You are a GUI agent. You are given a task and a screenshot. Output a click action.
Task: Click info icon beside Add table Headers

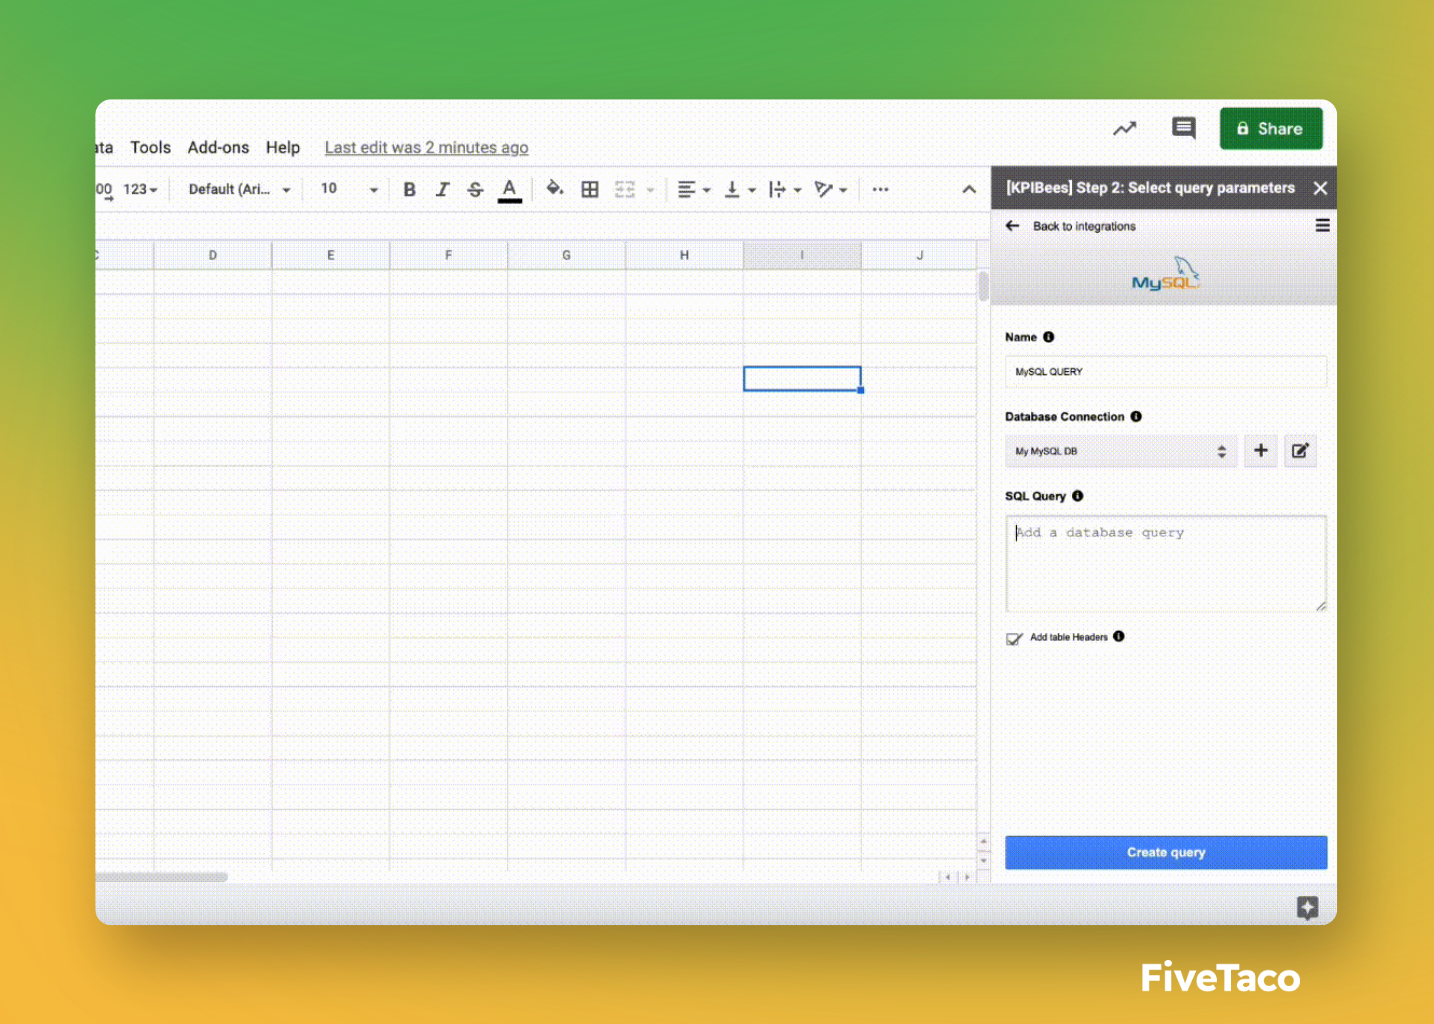click(x=1119, y=636)
